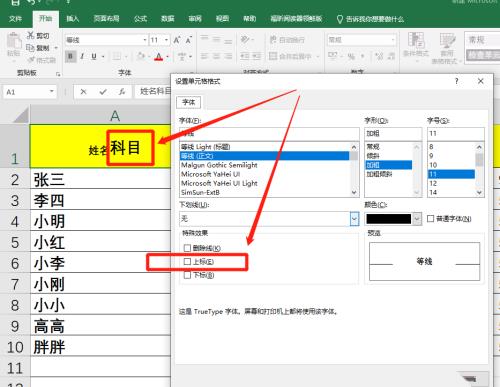
Task: Select the Format Painter brush
Action: coord(32,60)
